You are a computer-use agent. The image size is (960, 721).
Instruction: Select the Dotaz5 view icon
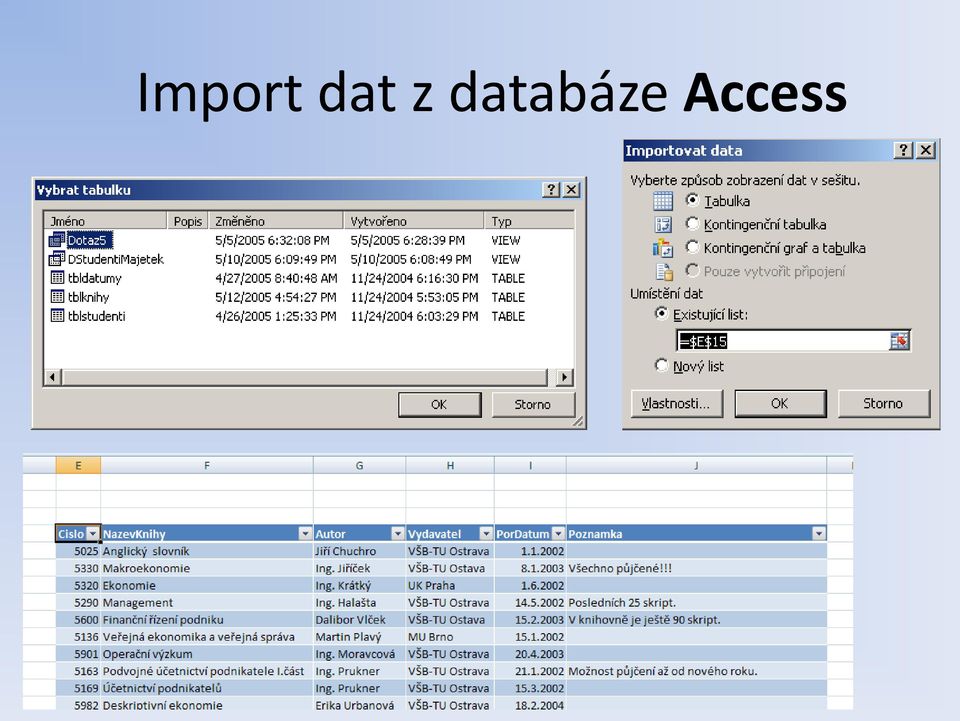click(x=57, y=240)
